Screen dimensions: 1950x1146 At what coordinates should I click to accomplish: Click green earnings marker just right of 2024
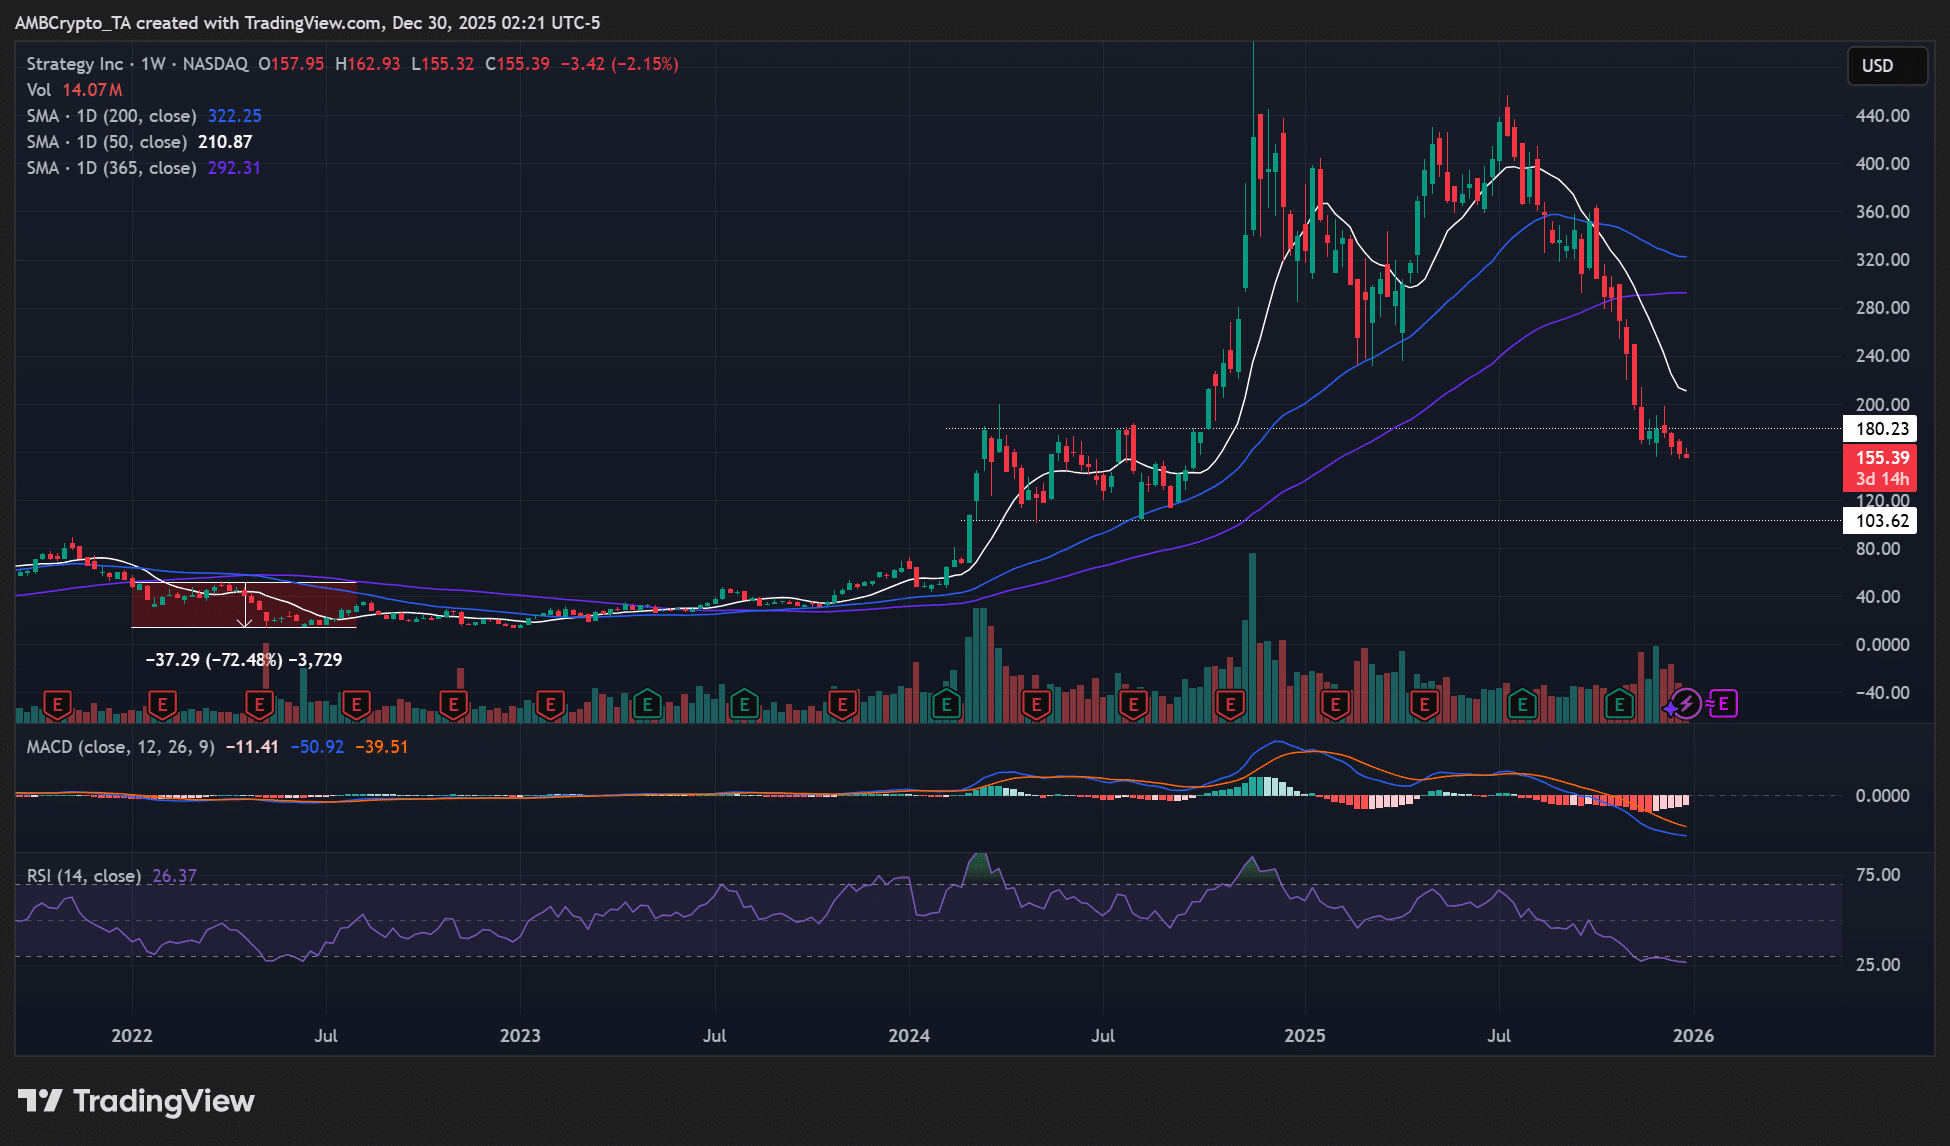click(946, 705)
